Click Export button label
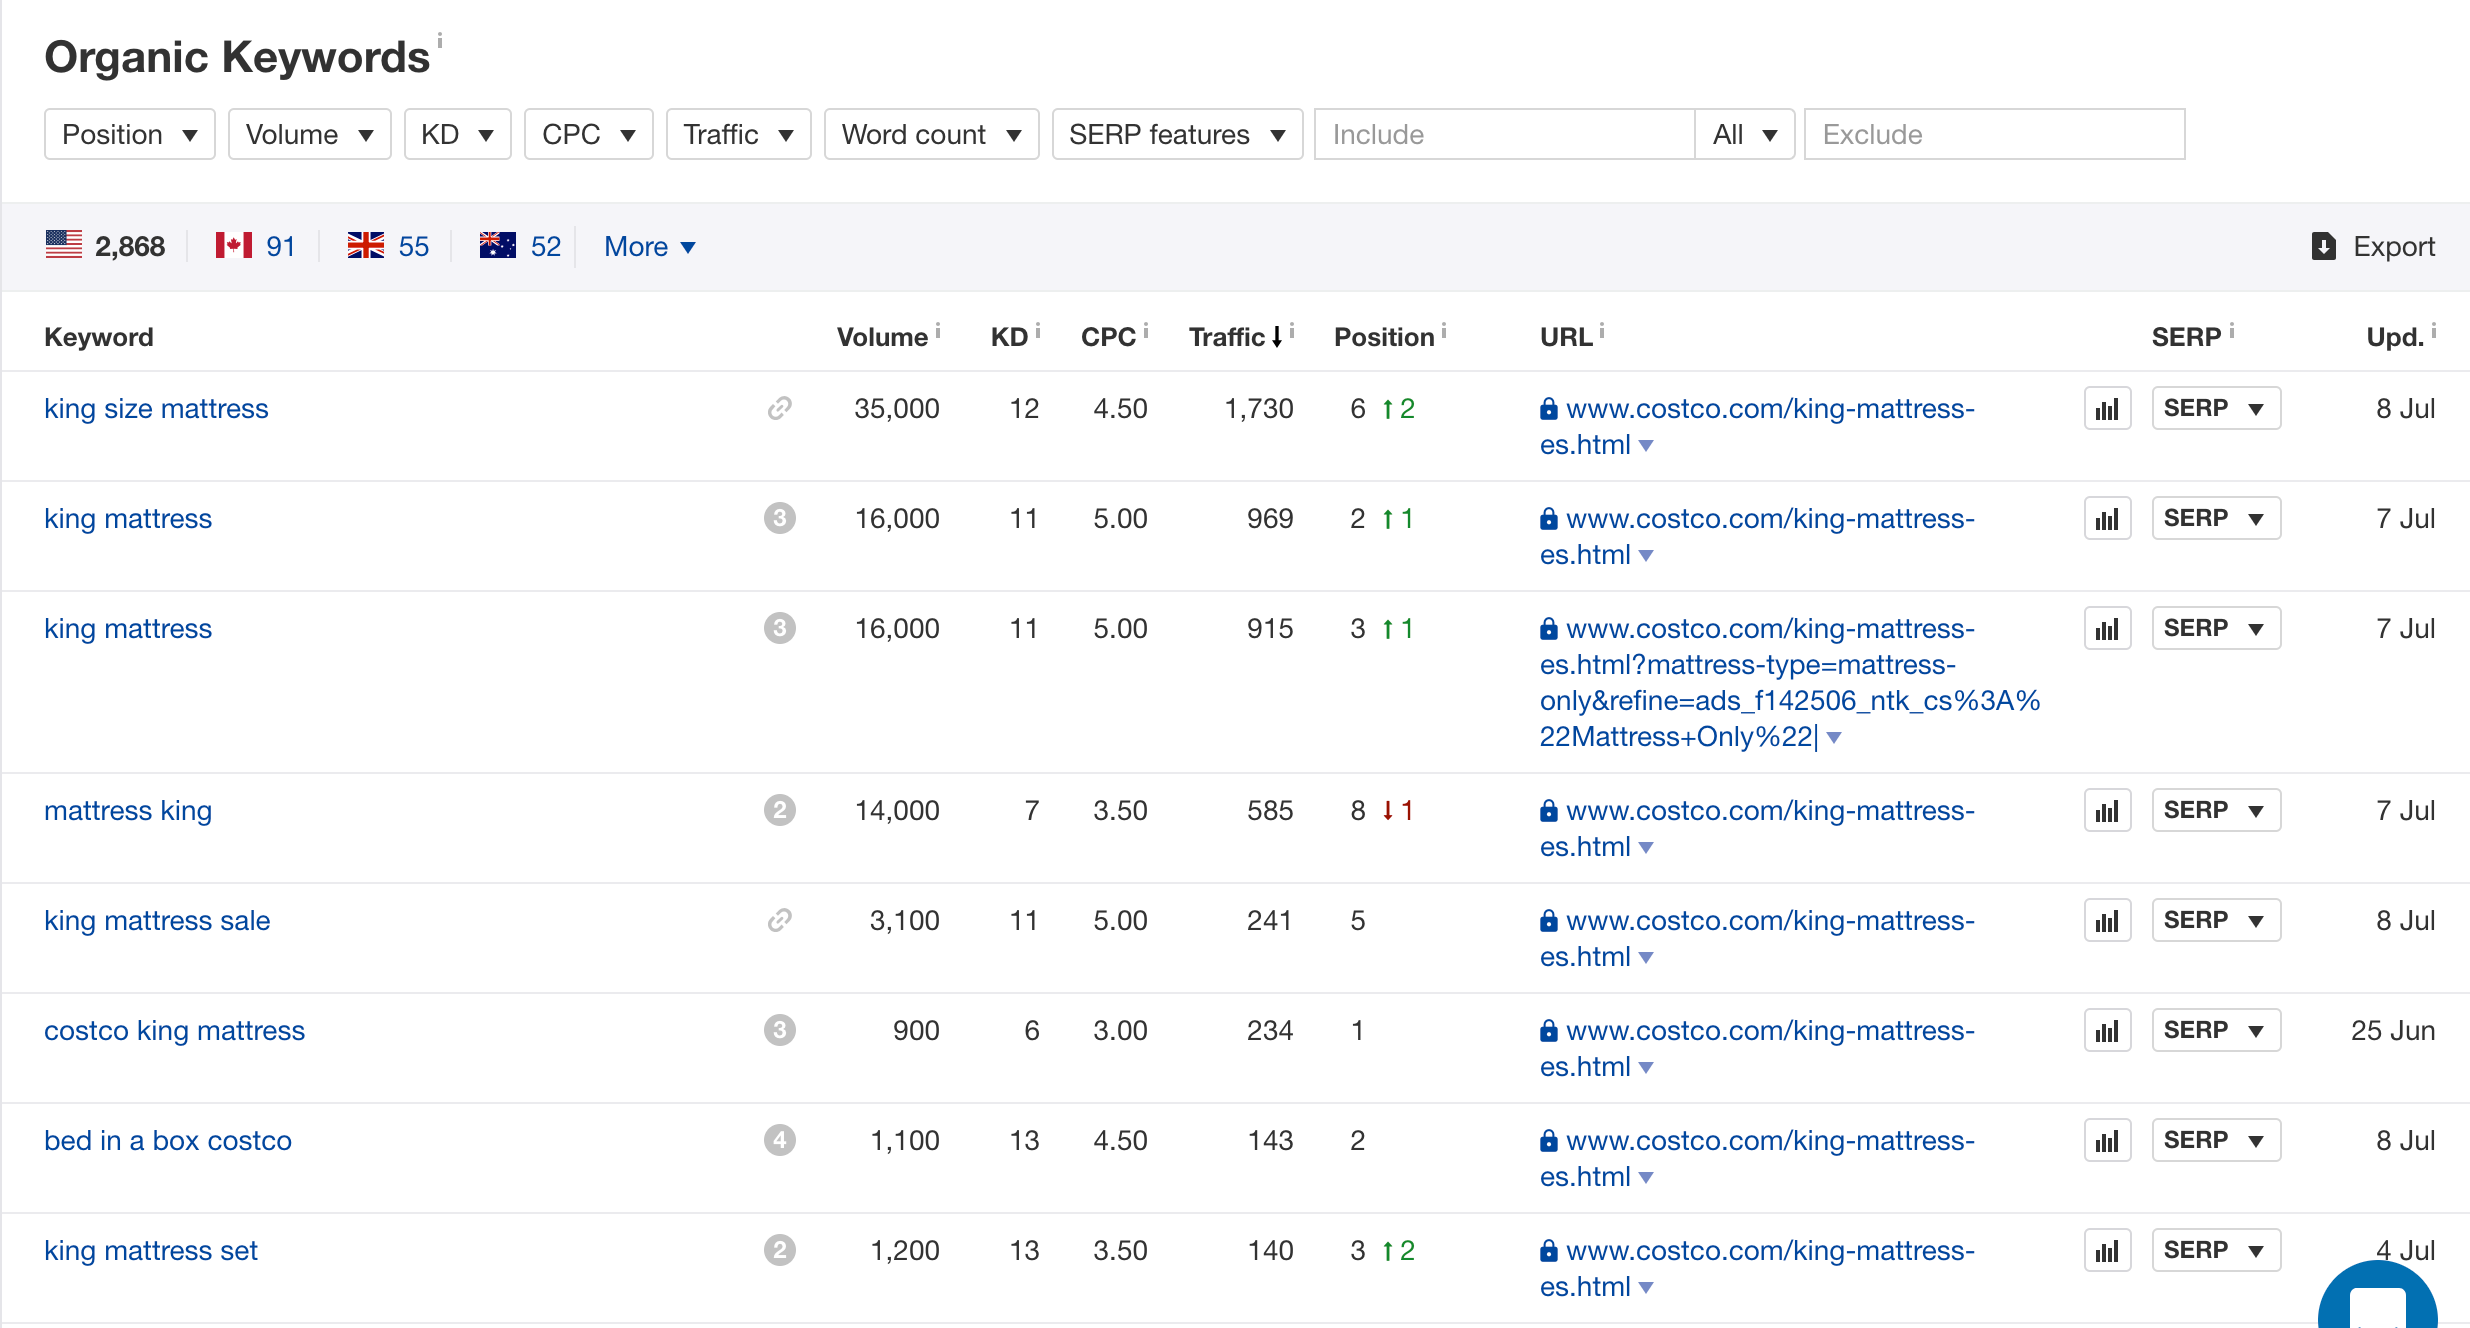Screen dimensions: 2470x1328 coord(2394,246)
